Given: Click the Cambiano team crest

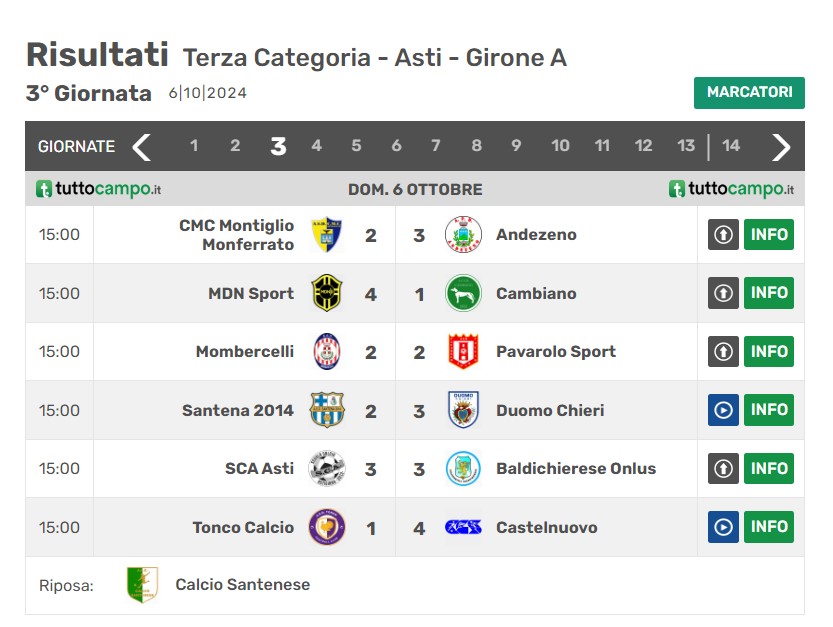Looking at the screenshot, I should pyautogui.click(x=463, y=293).
